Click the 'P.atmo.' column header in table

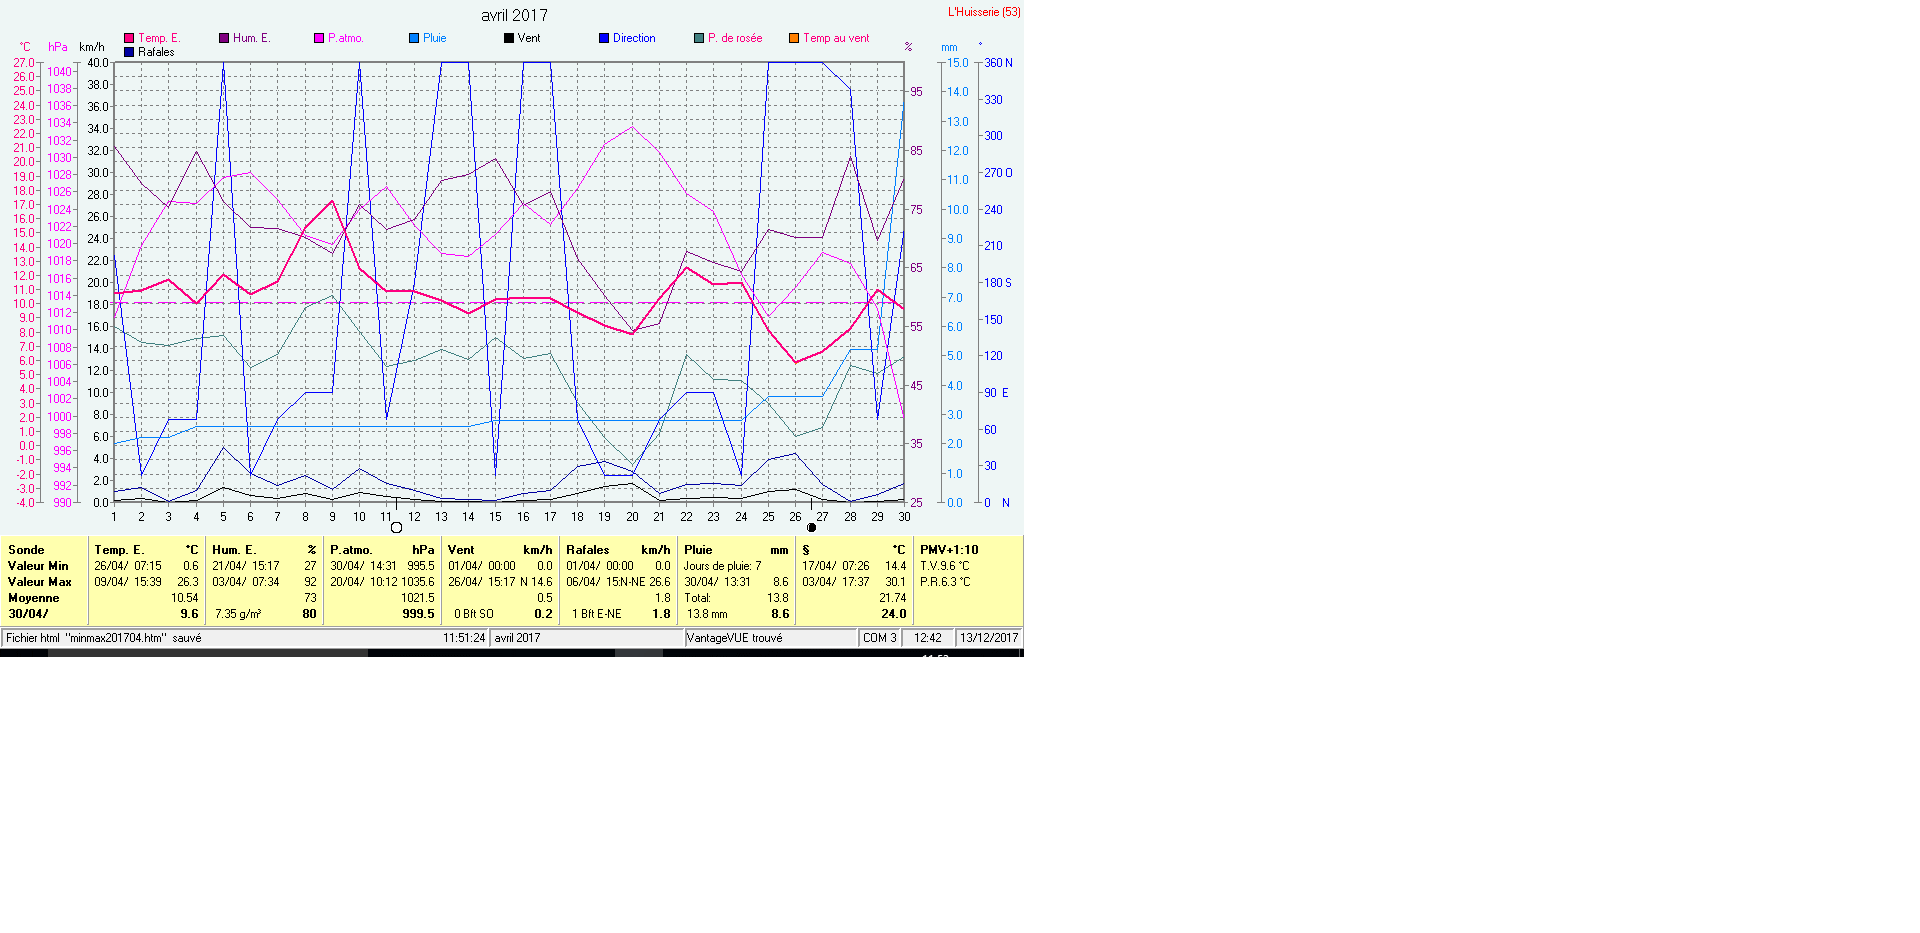(x=351, y=550)
